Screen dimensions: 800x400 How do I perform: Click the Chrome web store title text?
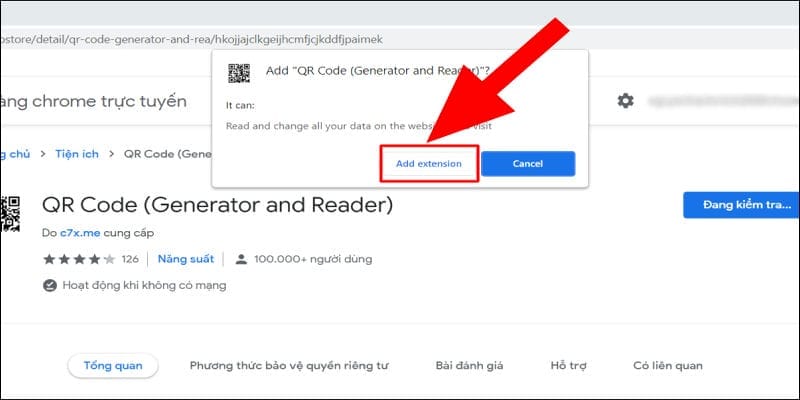pos(93,101)
